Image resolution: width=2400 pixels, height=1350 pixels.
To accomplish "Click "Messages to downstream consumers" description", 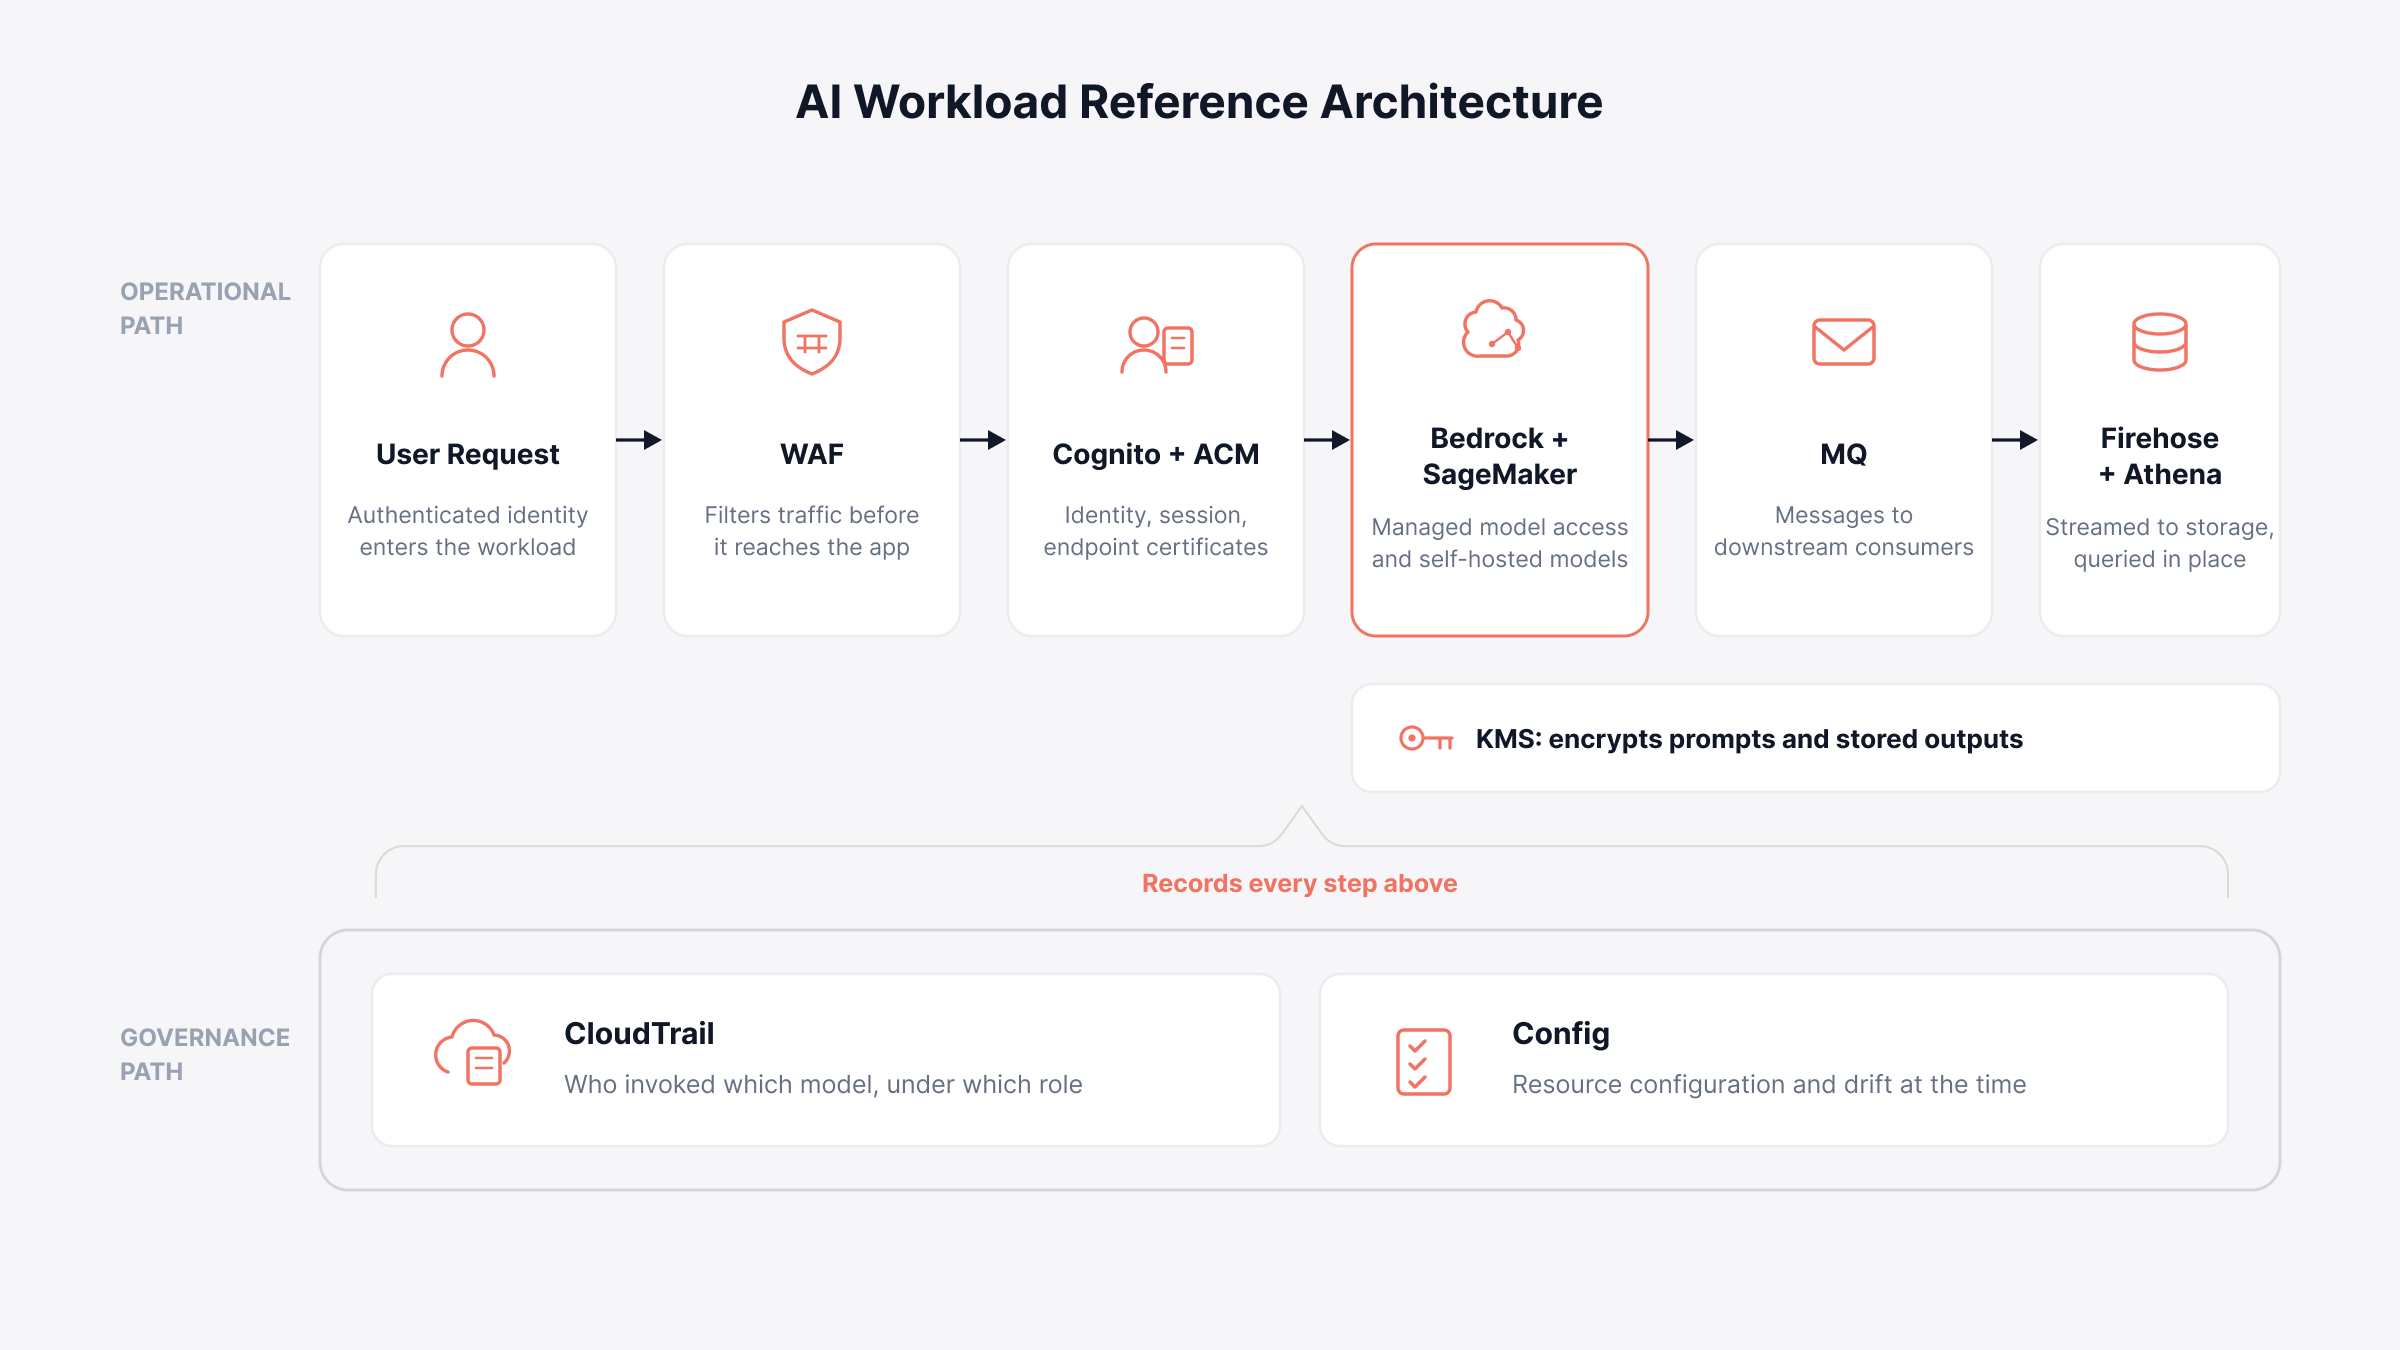I will [1844, 531].
